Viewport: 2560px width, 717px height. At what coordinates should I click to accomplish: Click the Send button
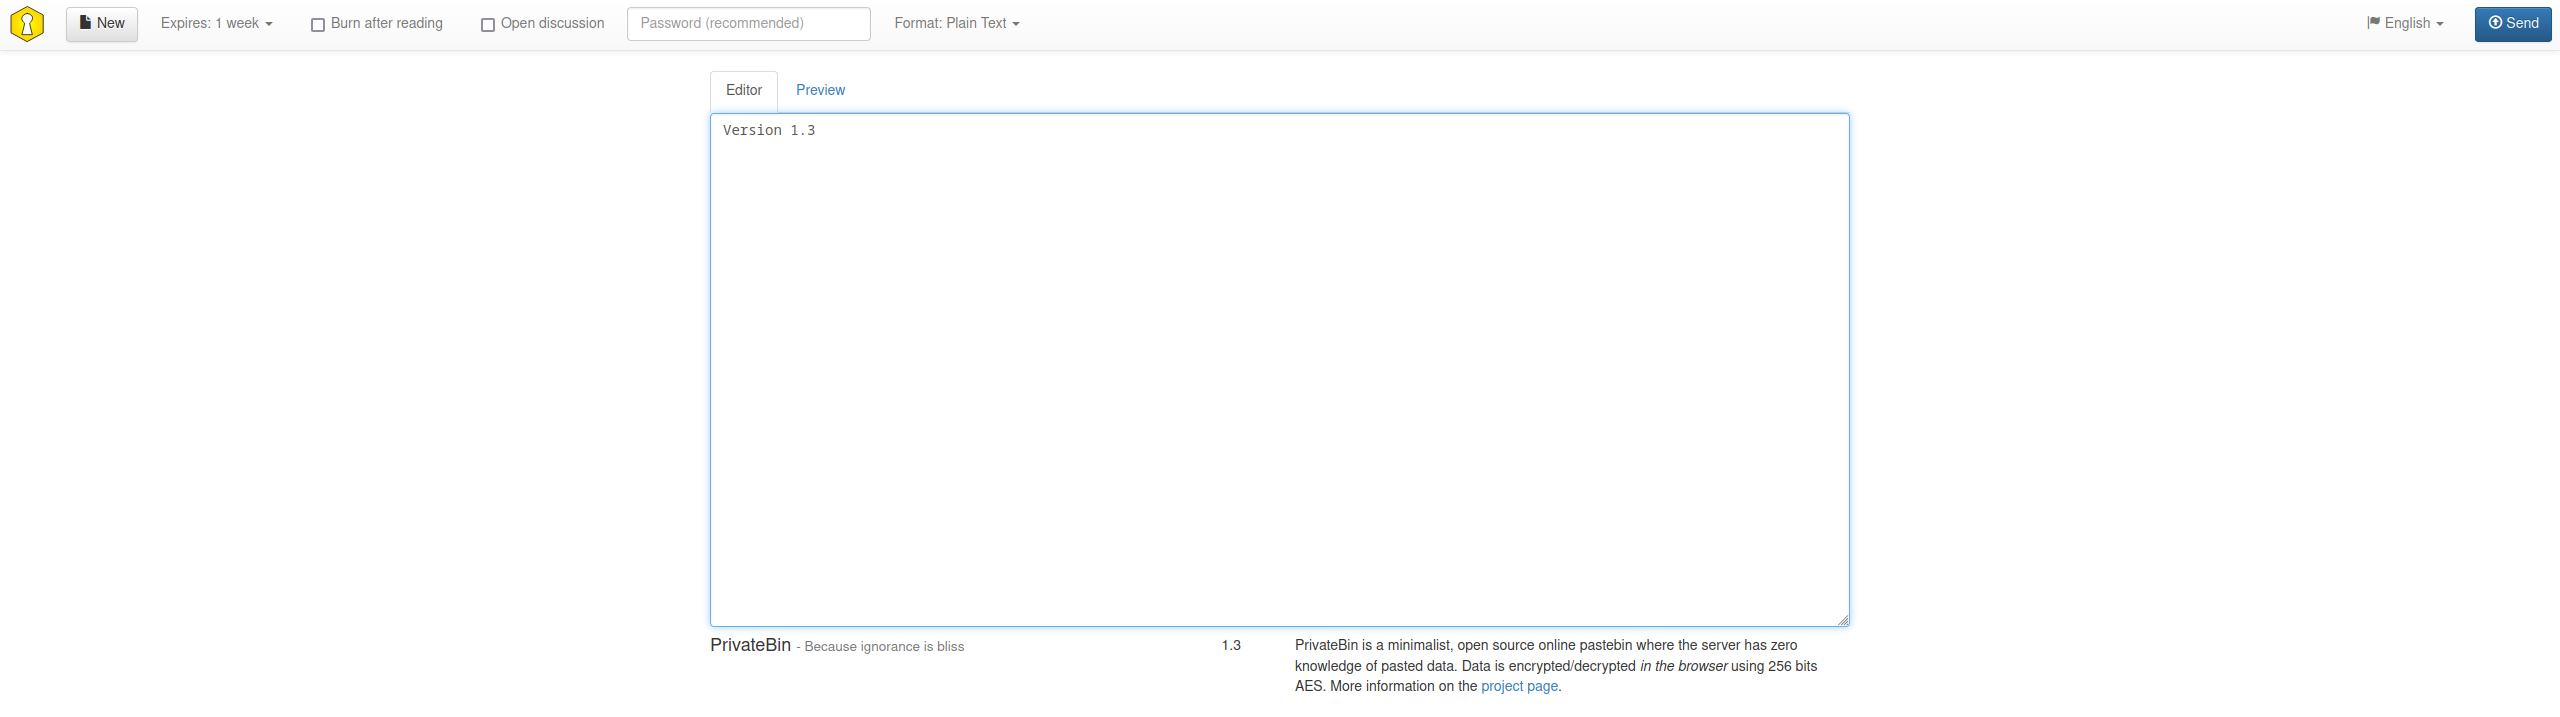coord(2513,24)
